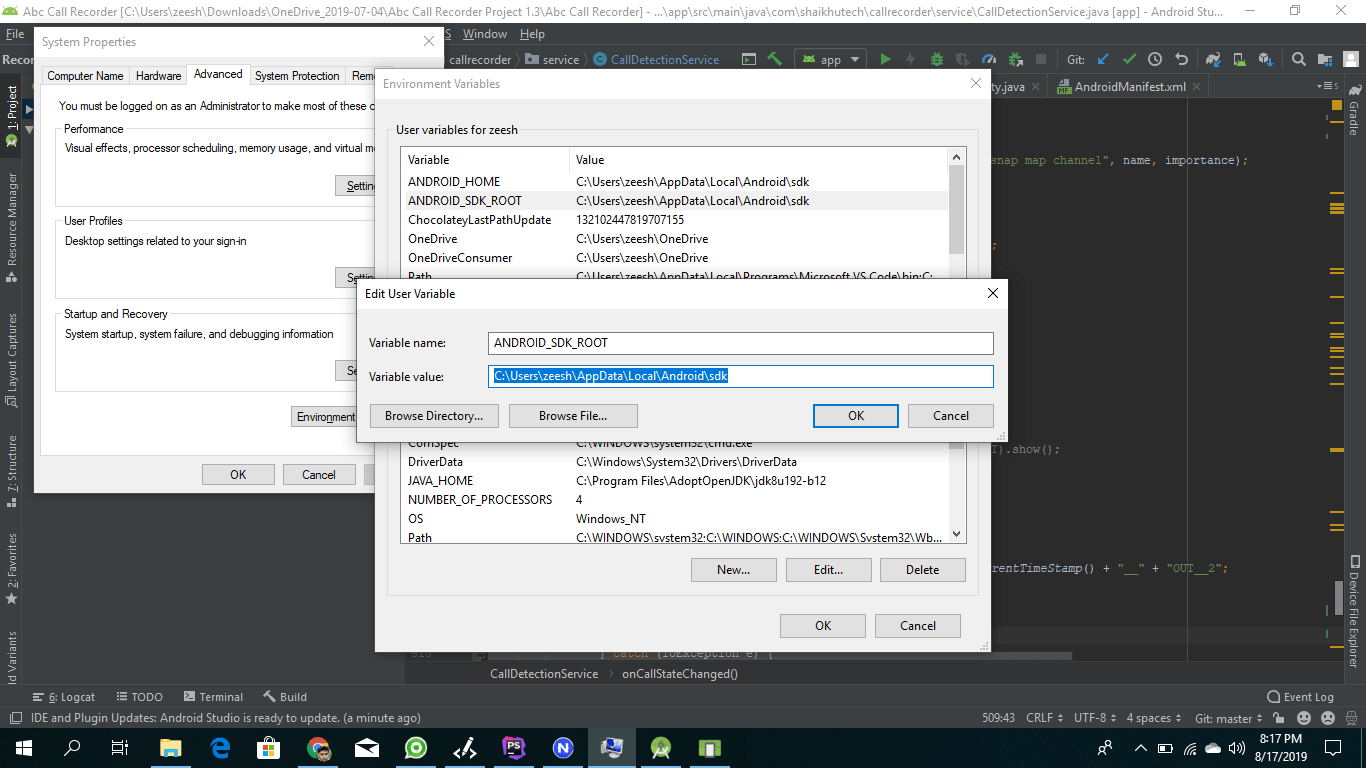Open Microsoft Edge from the taskbar
Viewport: 1366px width, 768px height.
tap(221, 747)
